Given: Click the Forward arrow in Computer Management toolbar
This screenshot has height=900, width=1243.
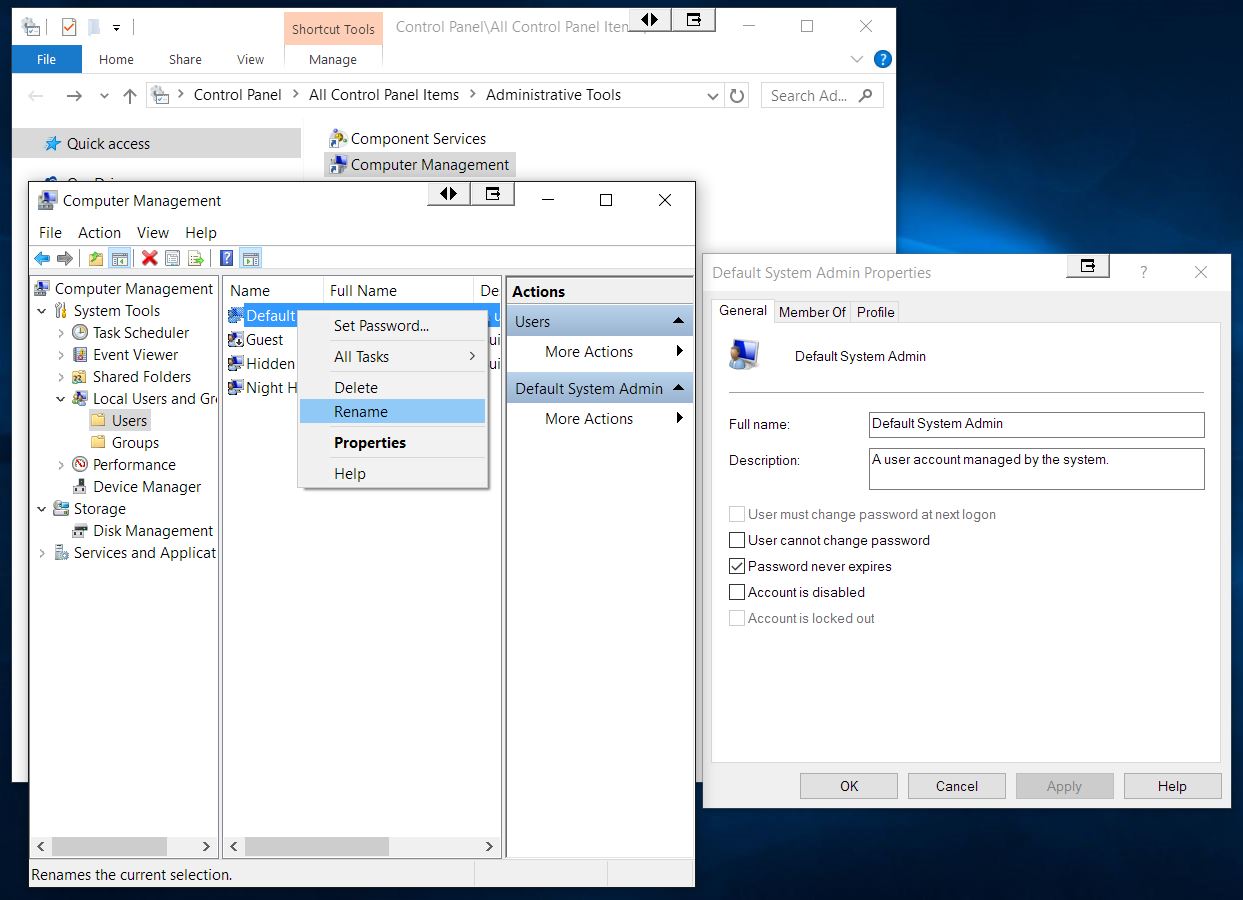Looking at the screenshot, I should click(x=65, y=259).
